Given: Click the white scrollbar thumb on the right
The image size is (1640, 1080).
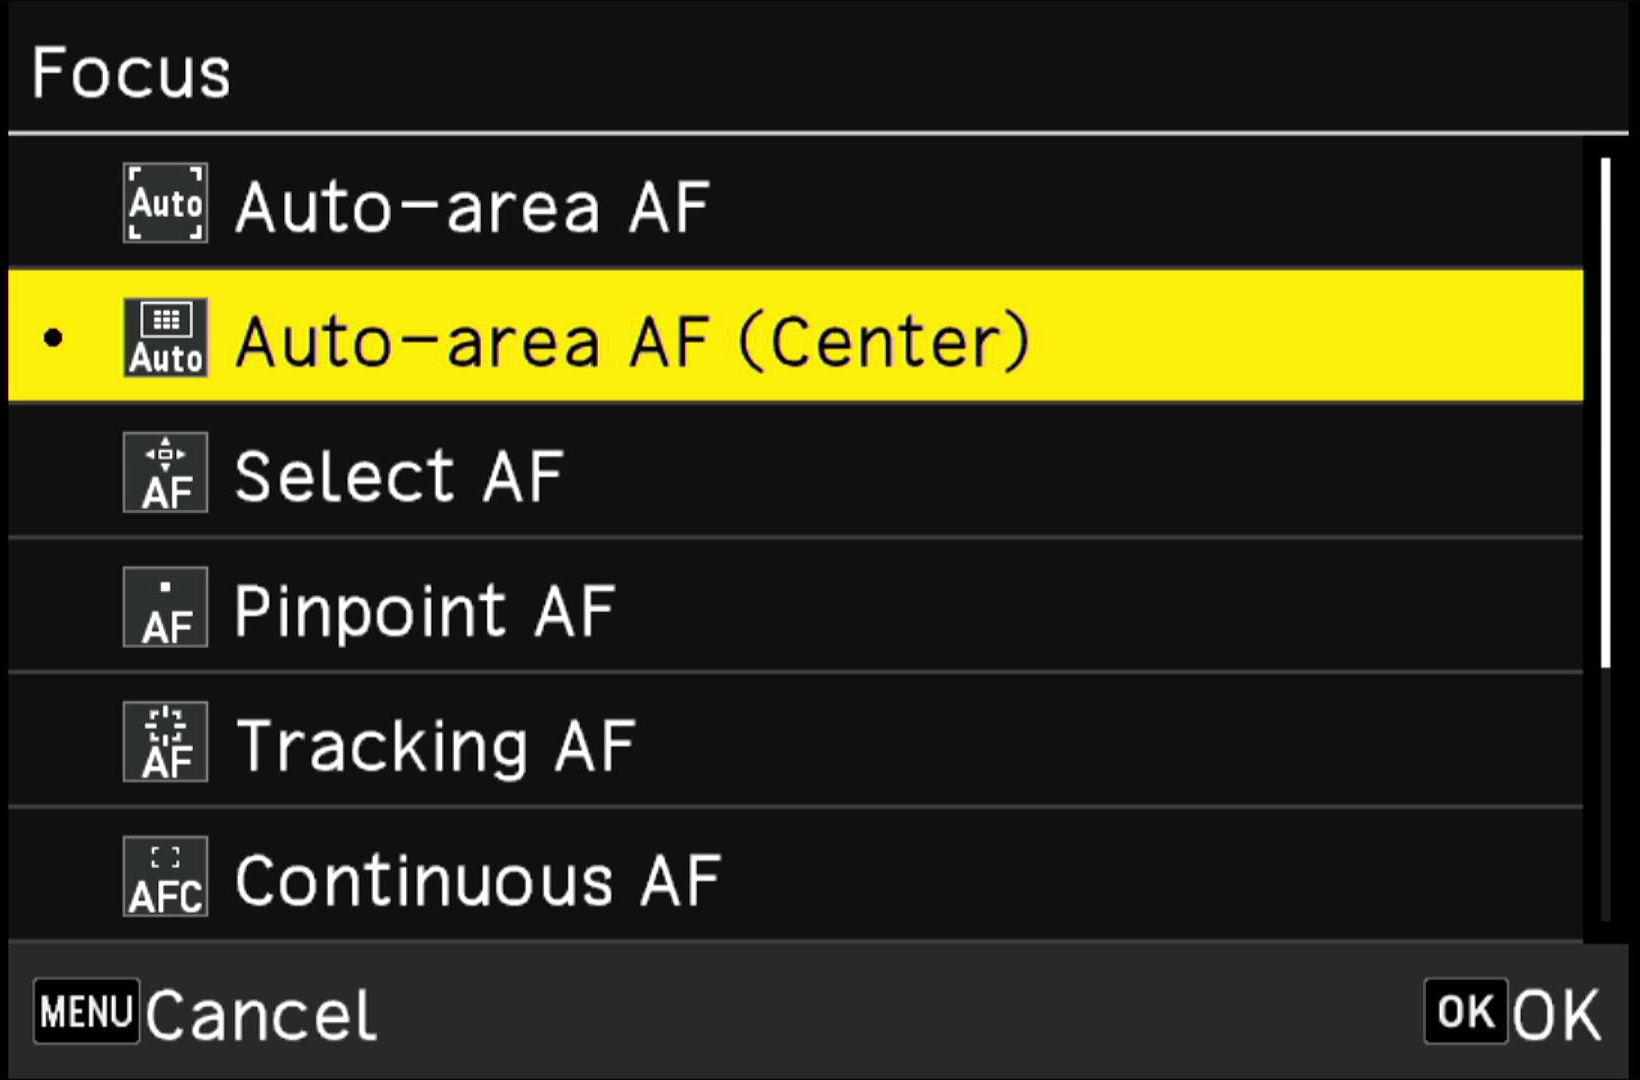Looking at the screenshot, I should pyautogui.click(x=1605, y=412).
